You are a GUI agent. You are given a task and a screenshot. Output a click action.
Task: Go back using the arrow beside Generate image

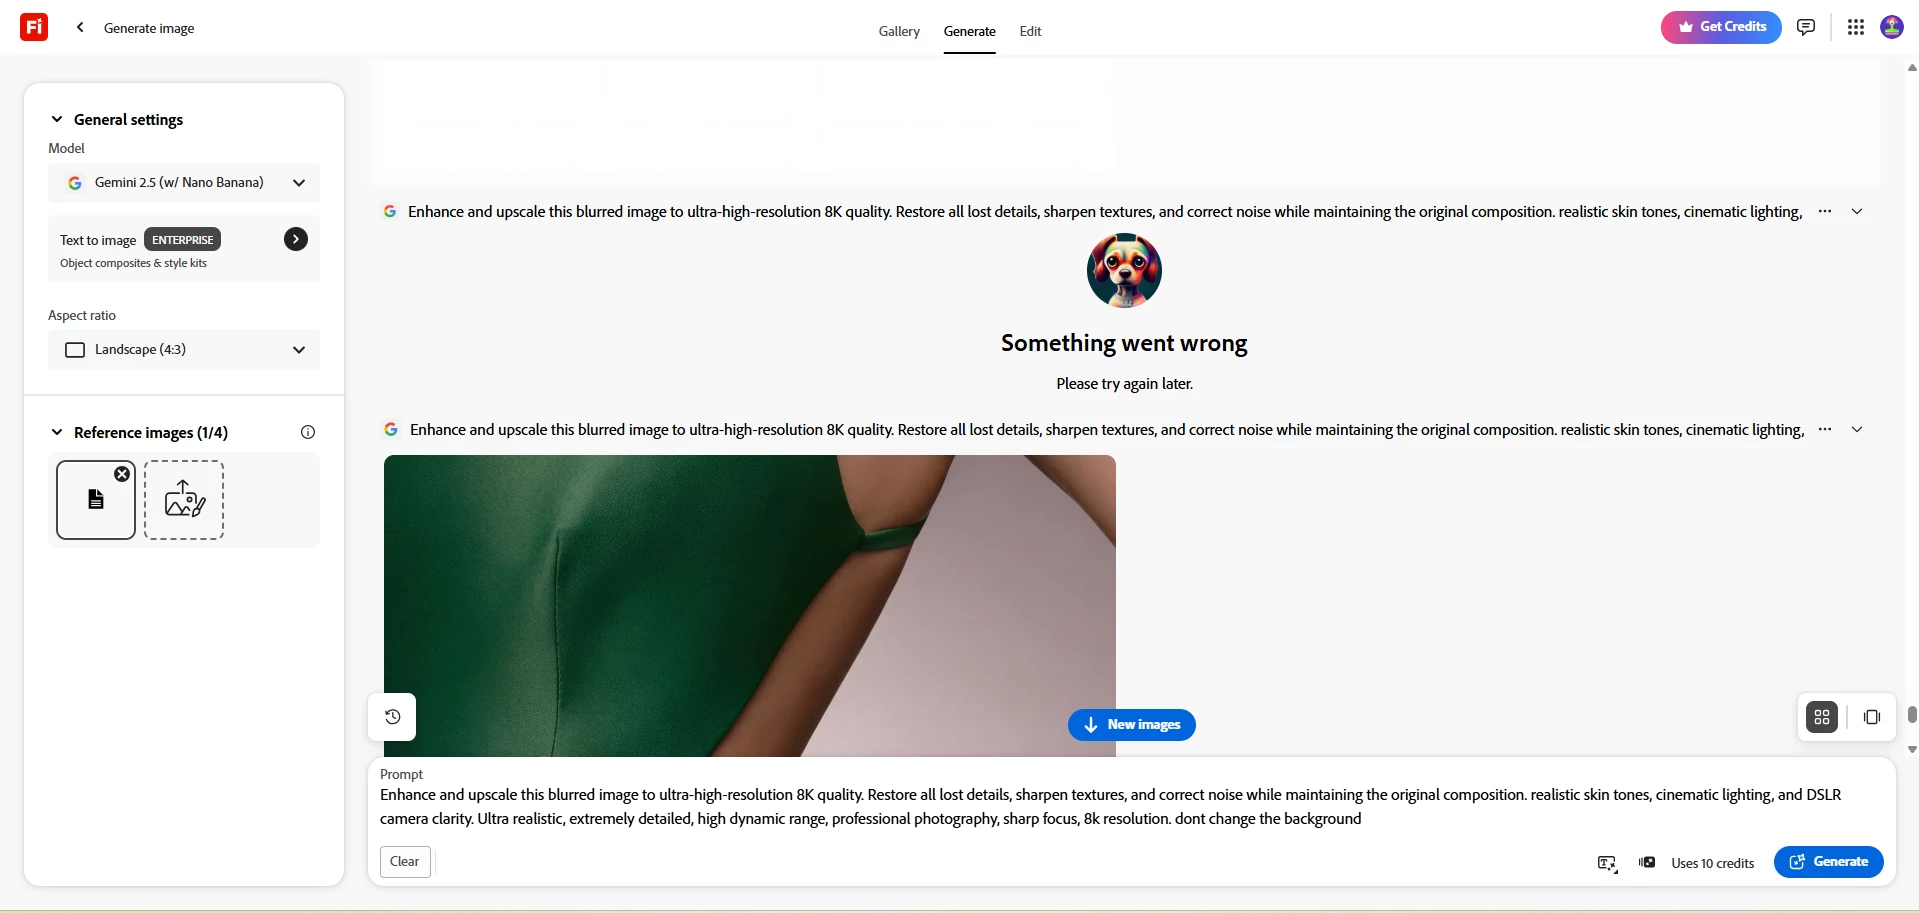(x=80, y=28)
